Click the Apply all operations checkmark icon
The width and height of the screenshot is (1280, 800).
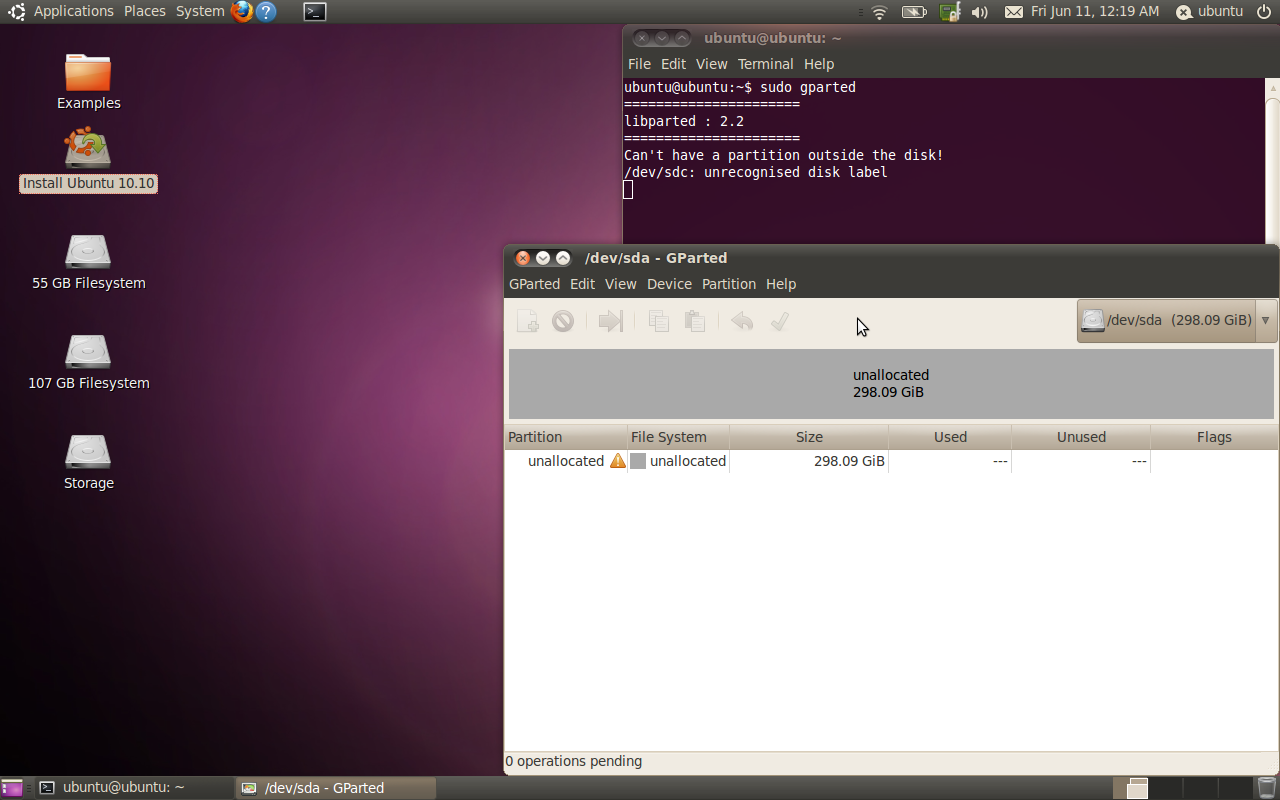point(780,321)
